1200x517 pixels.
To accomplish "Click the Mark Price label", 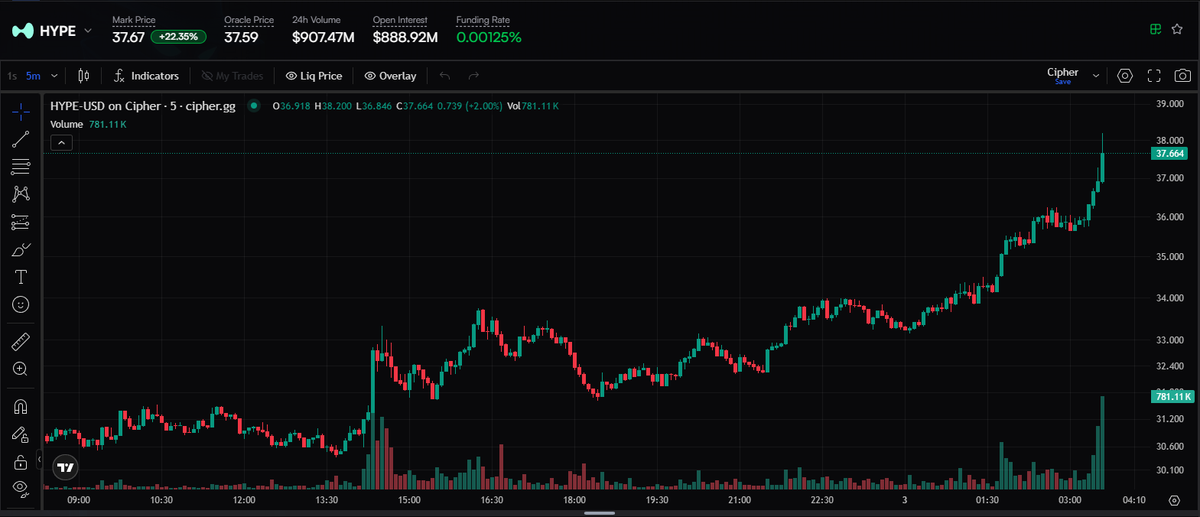I will click(x=134, y=20).
